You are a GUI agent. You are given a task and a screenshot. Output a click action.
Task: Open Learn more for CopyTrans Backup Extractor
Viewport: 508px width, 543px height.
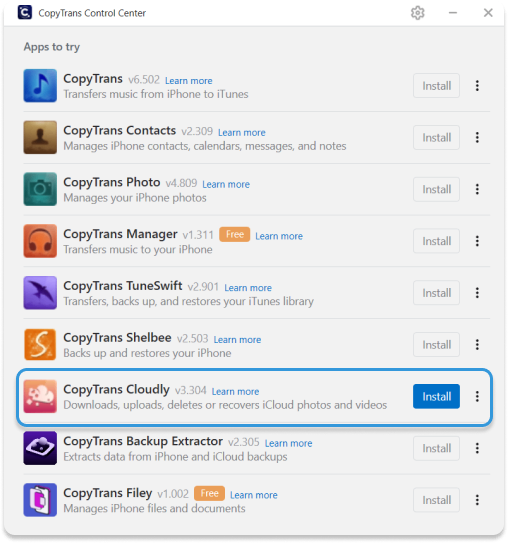pyautogui.click(x=288, y=443)
